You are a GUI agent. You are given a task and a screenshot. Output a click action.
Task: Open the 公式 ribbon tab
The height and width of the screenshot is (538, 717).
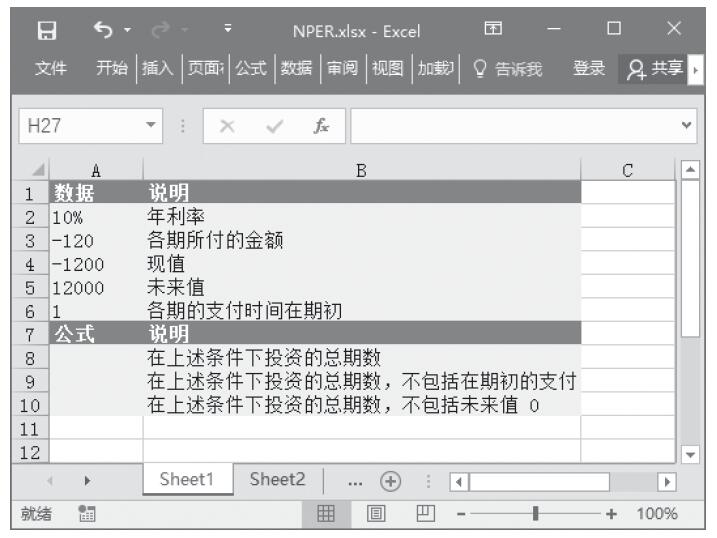pyautogui.click(x=254, y=68)
